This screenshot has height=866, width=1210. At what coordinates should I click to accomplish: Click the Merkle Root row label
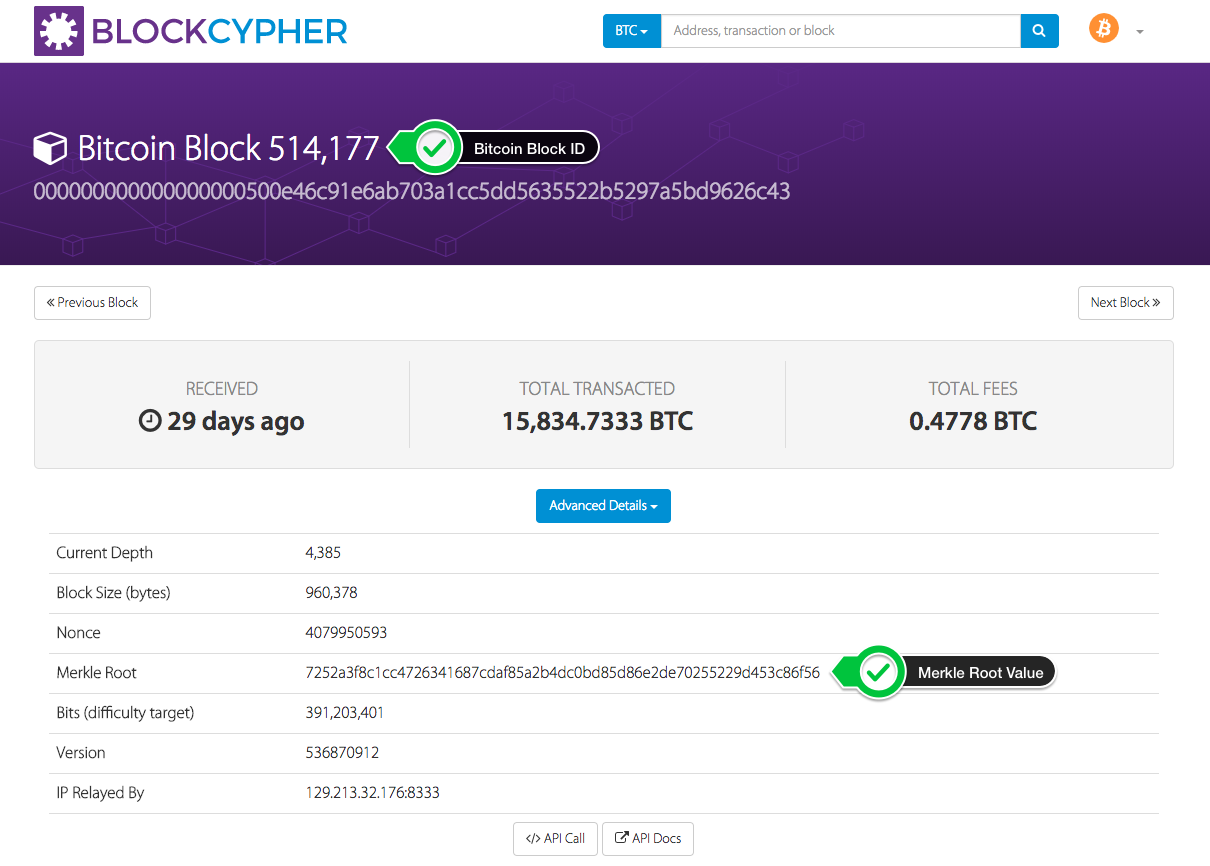click(x=96, y=673)
